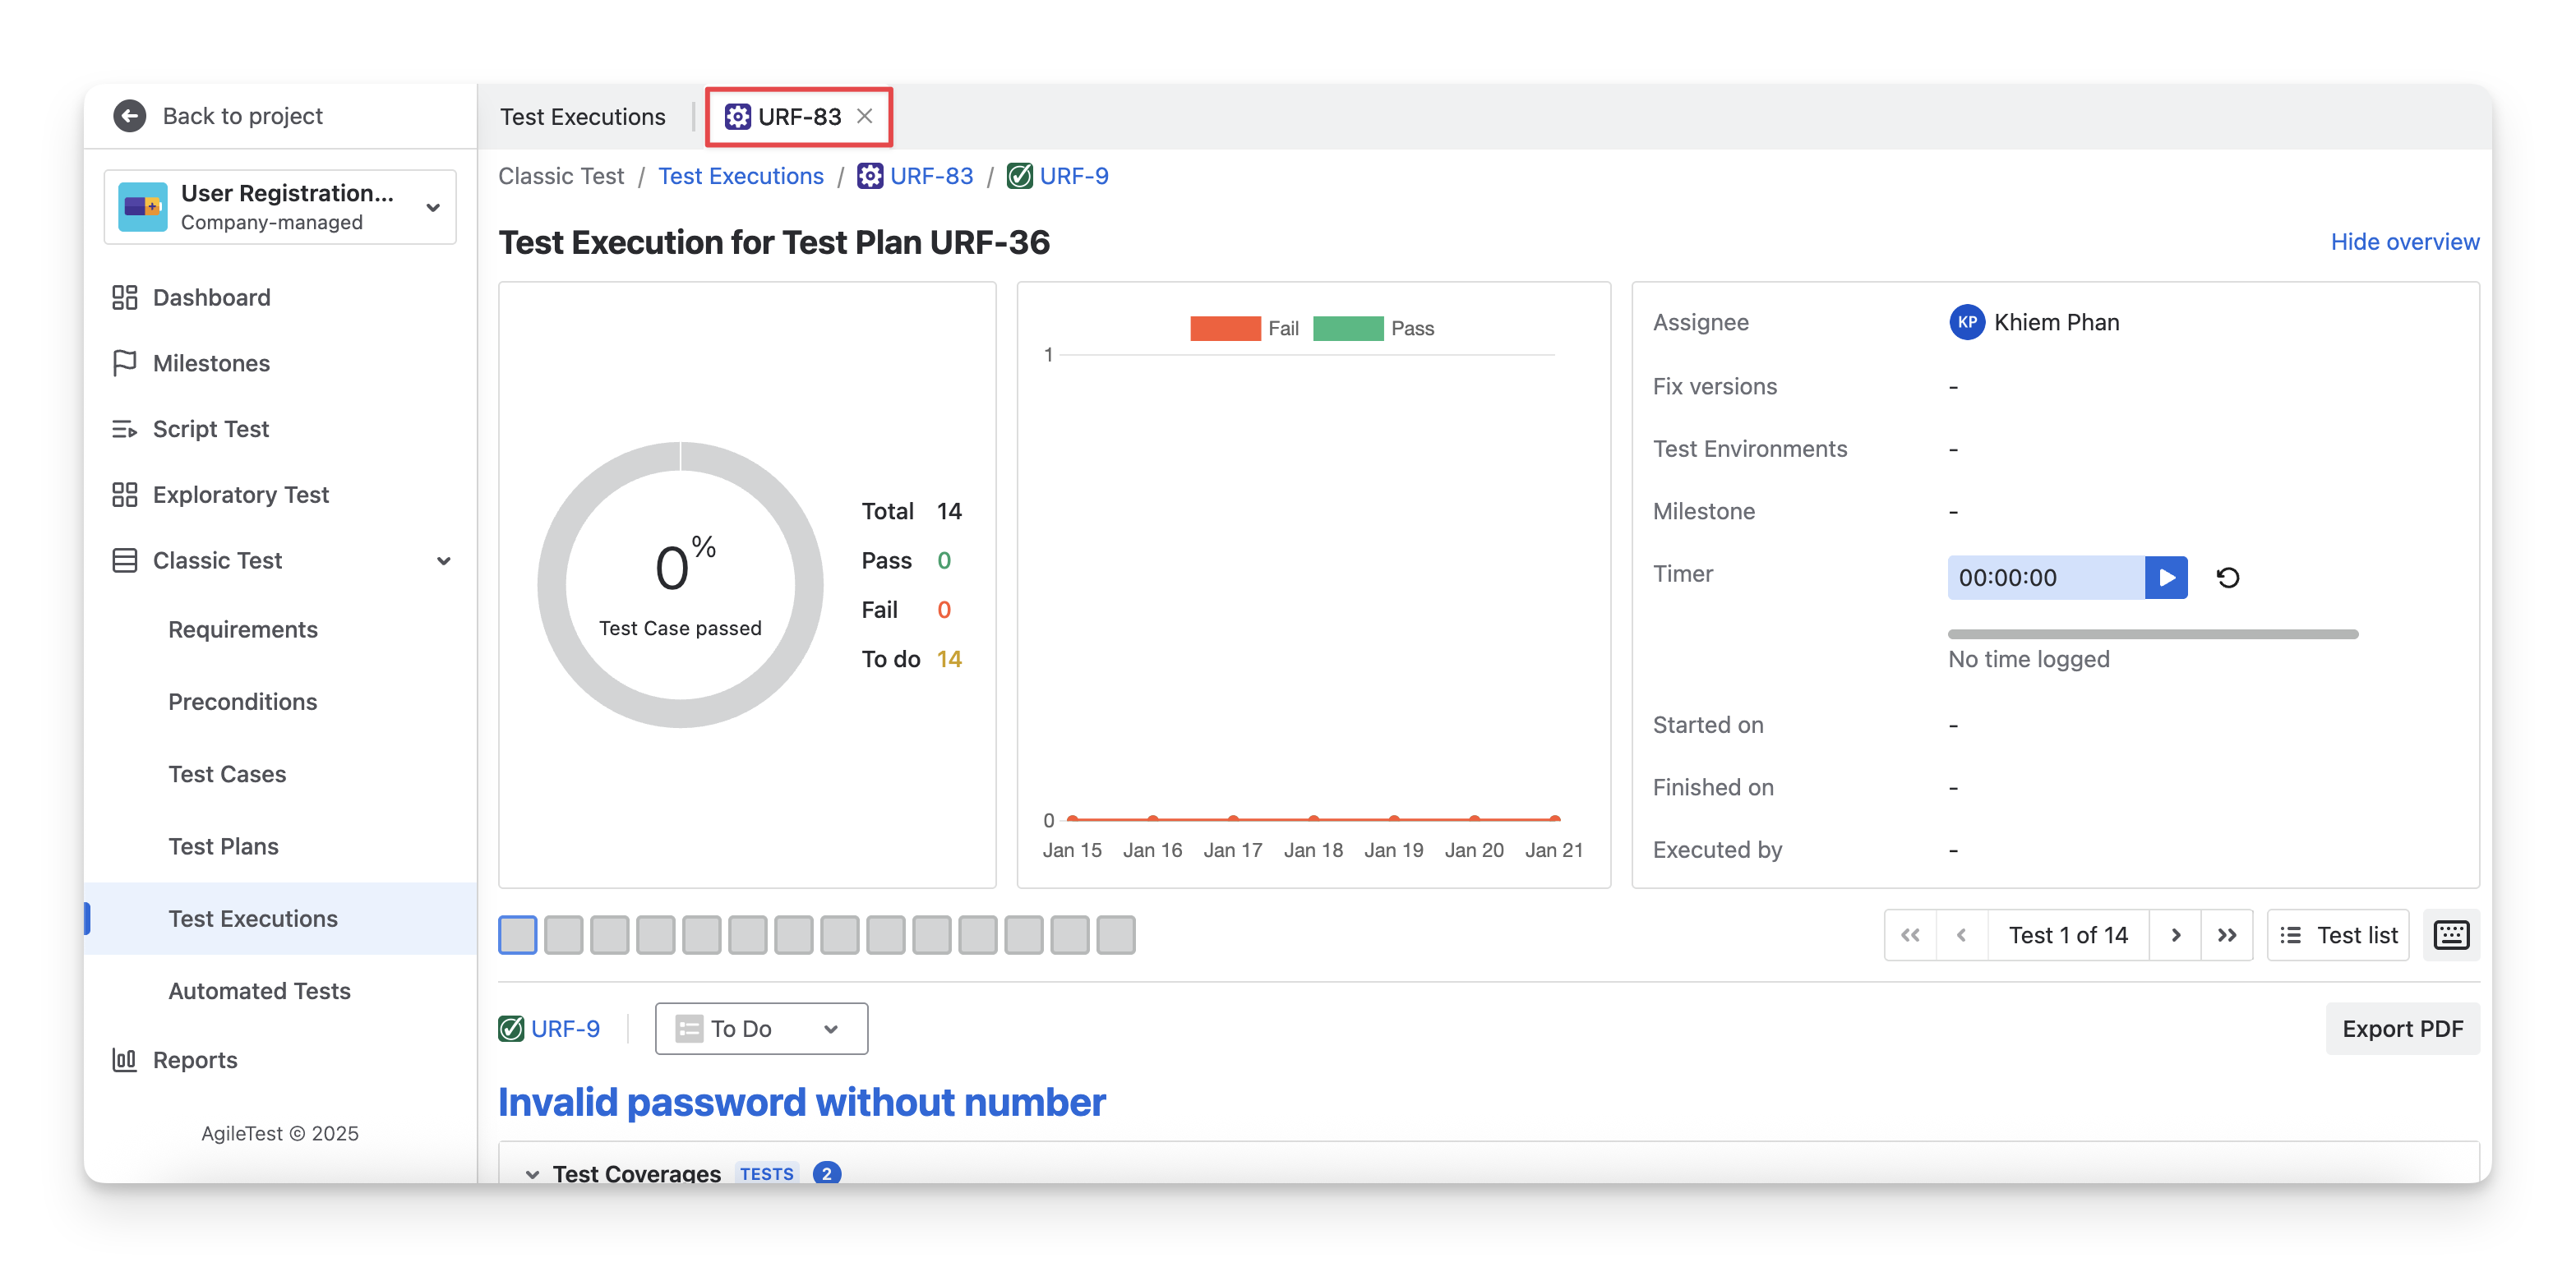The width and height of the screenshot is (2576, 1267).
Task: Reset the timer with the circular arrow icon
Action: click(2227, 577)
